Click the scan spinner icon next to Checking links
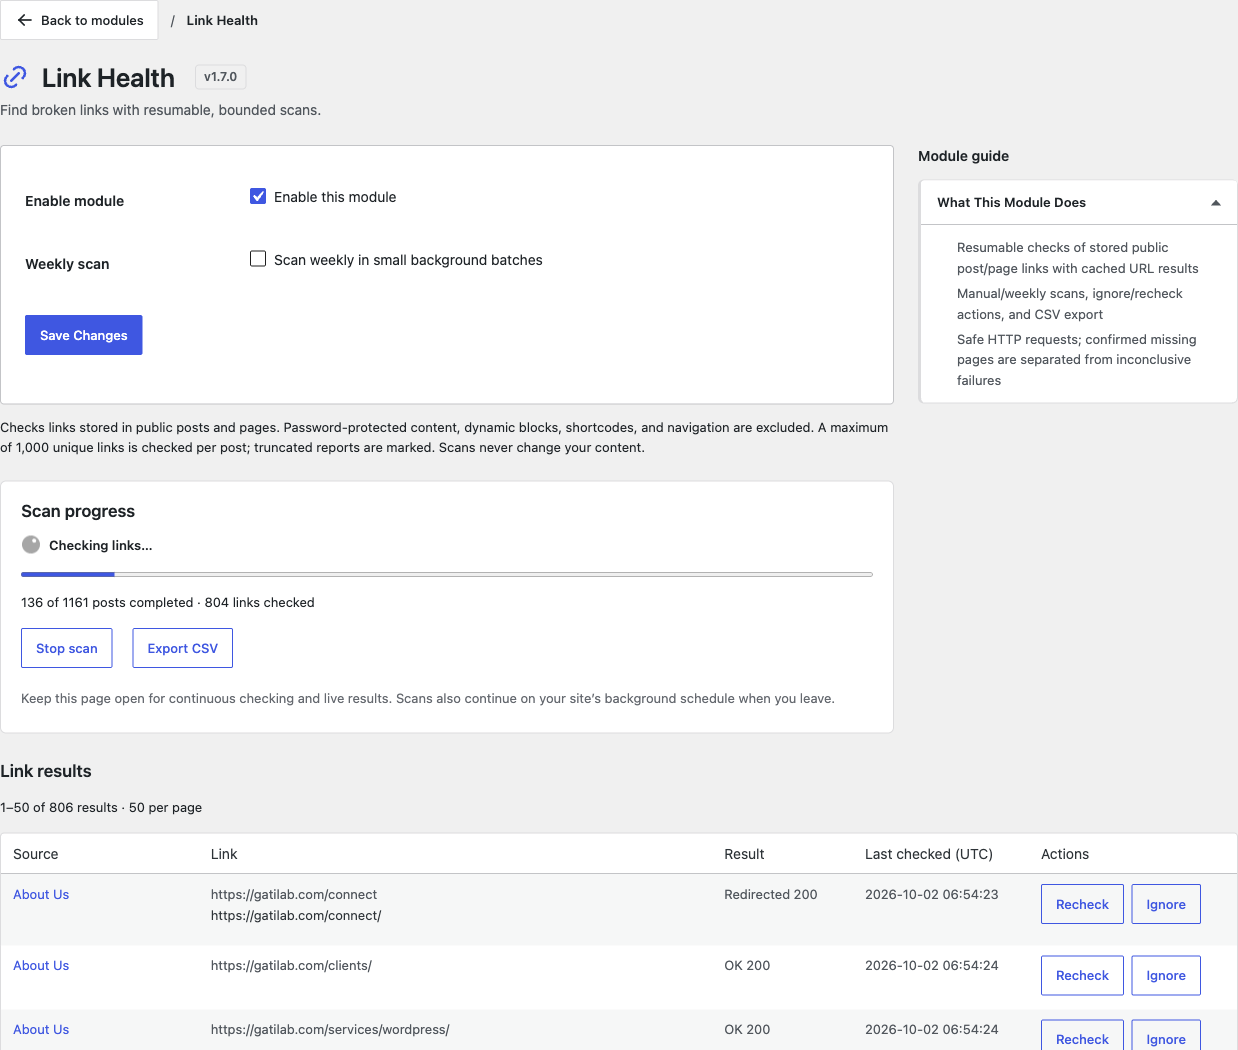The width and height of the screenshot is (1238, 1050). [31, 545]
